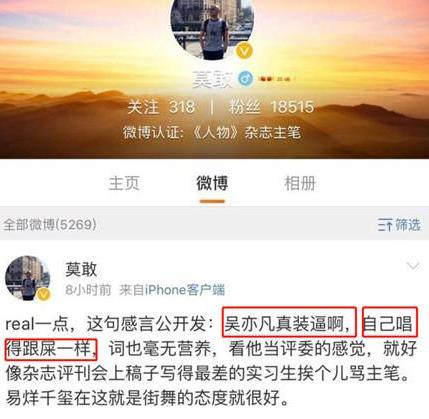Tap the 8小时前 post timestamp
This screenshot has width=429, height=419.
(x=88, y=290)
